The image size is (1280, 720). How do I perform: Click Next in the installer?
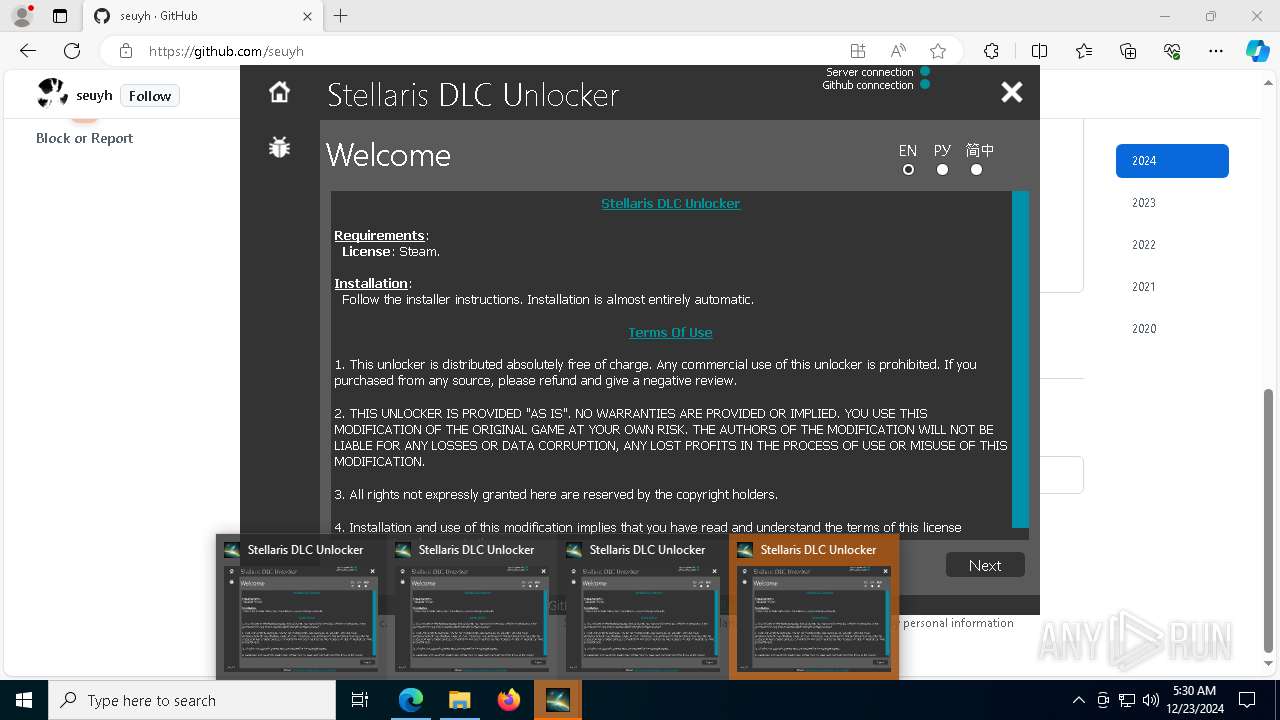tap(985, 565)
